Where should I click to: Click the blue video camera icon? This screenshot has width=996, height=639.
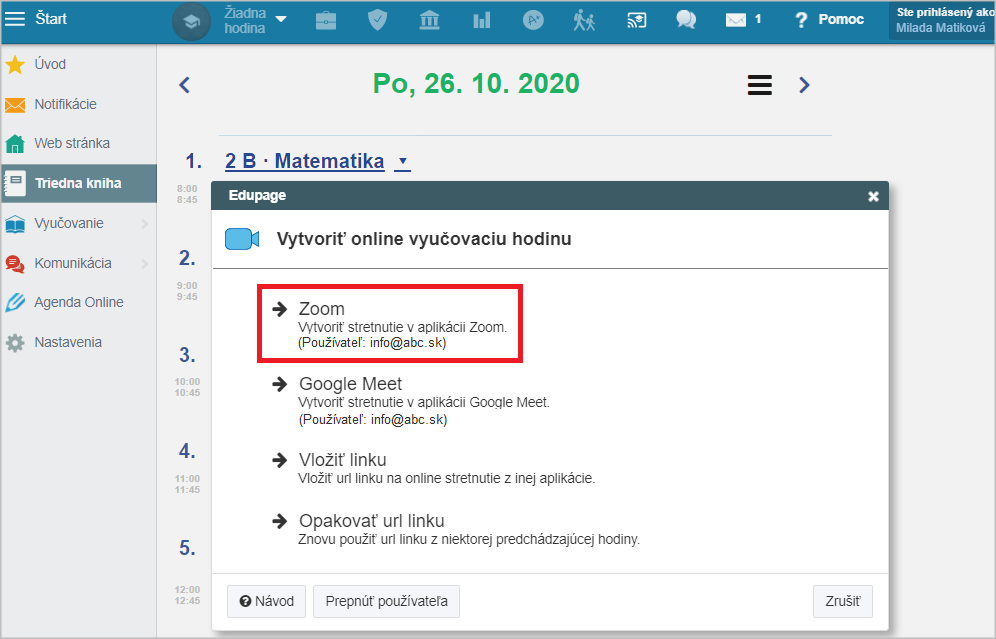pos(242,239)
